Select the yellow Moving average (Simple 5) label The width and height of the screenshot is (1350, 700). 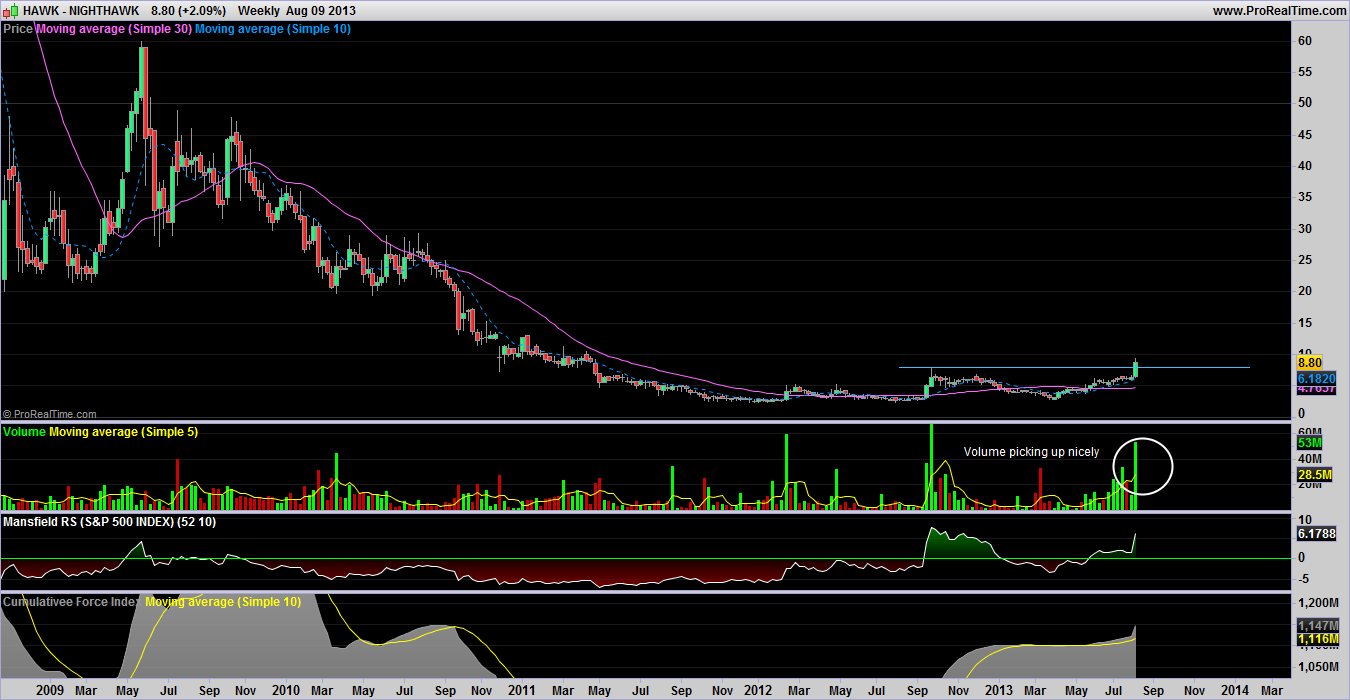[123, 431]
